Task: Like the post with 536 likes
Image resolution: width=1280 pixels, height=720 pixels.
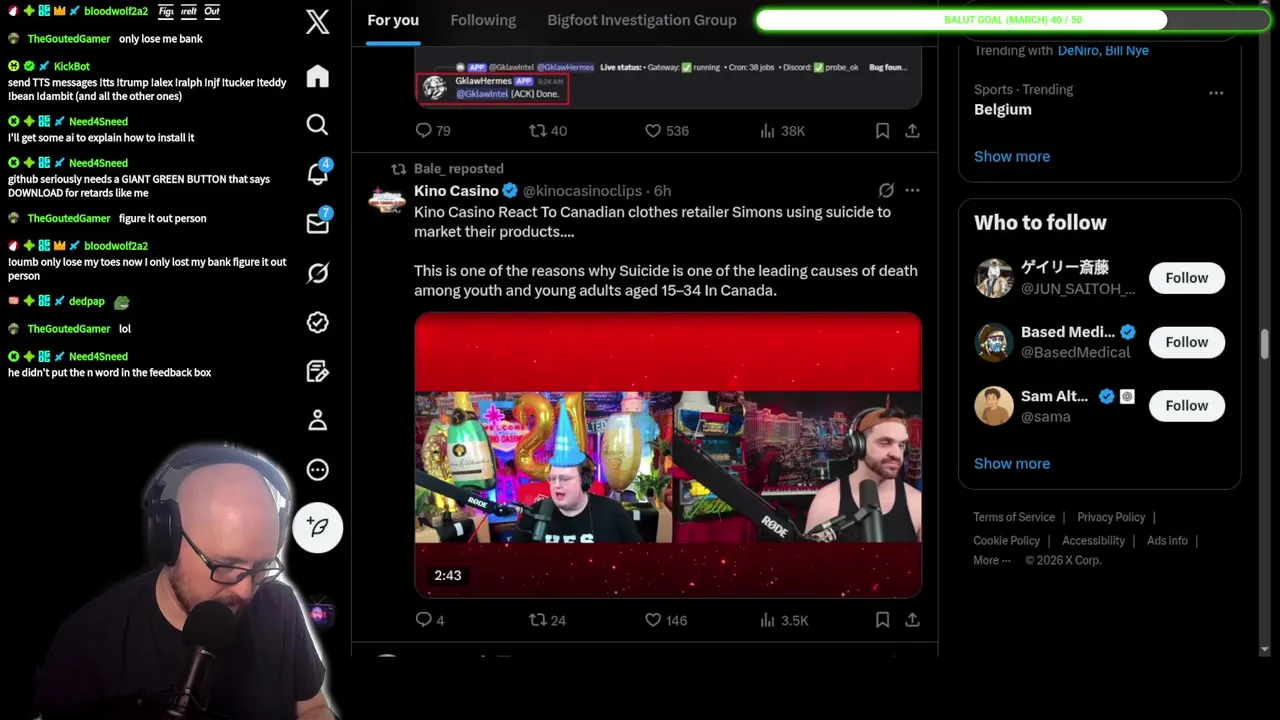Action: 666,130
